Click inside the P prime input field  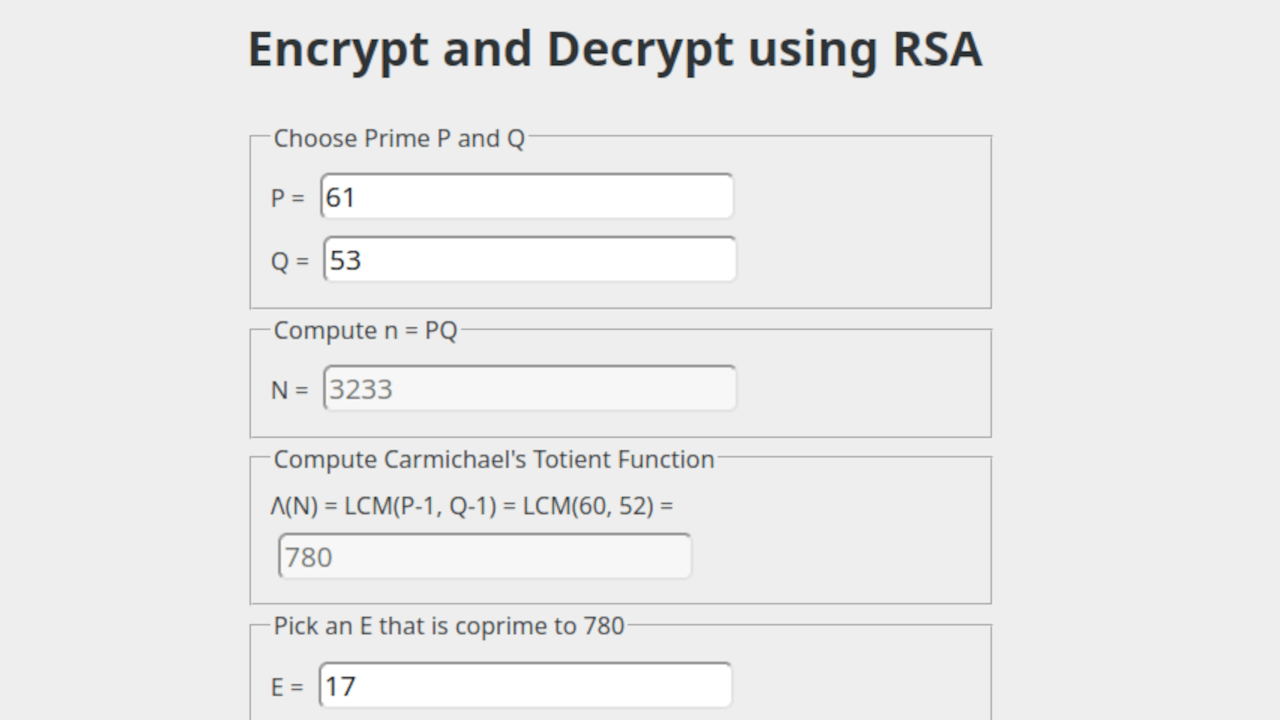(x=527, y=197)
